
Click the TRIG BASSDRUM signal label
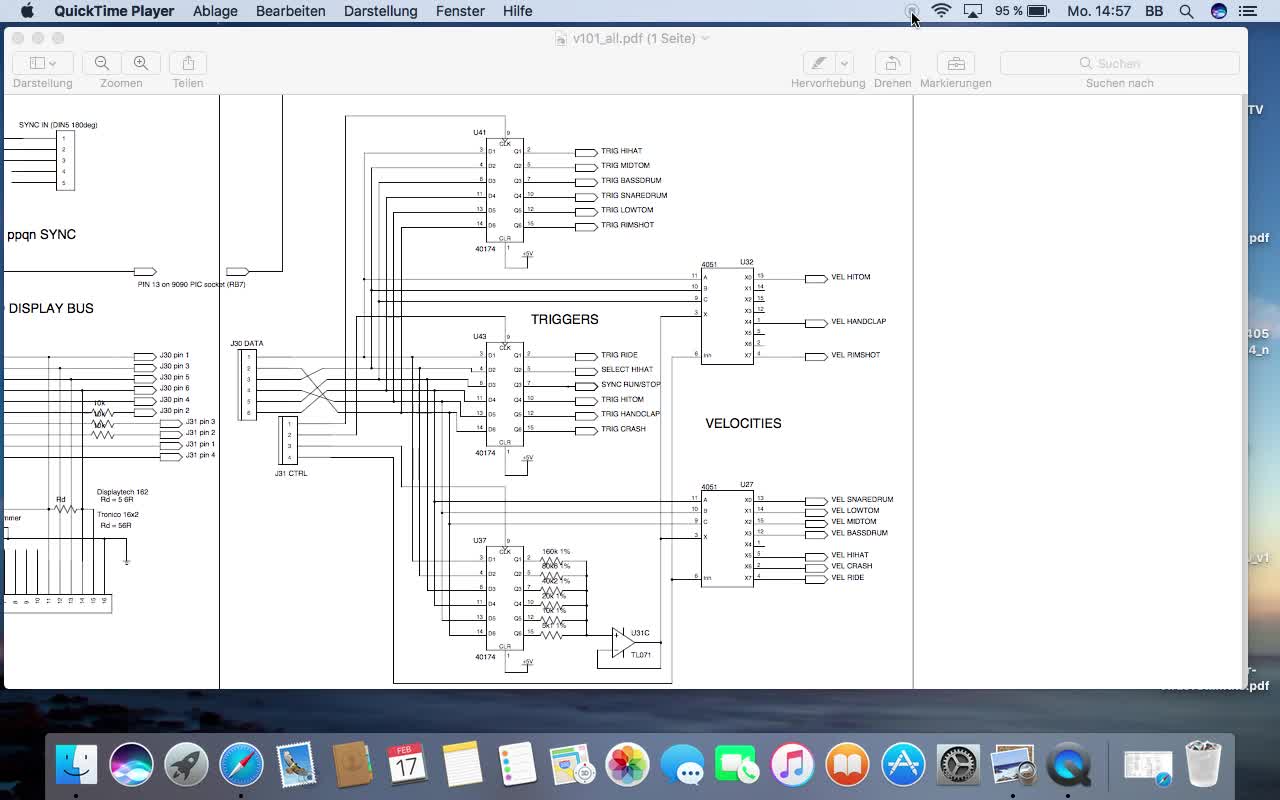pyautogui.click(x=631, y=181)
